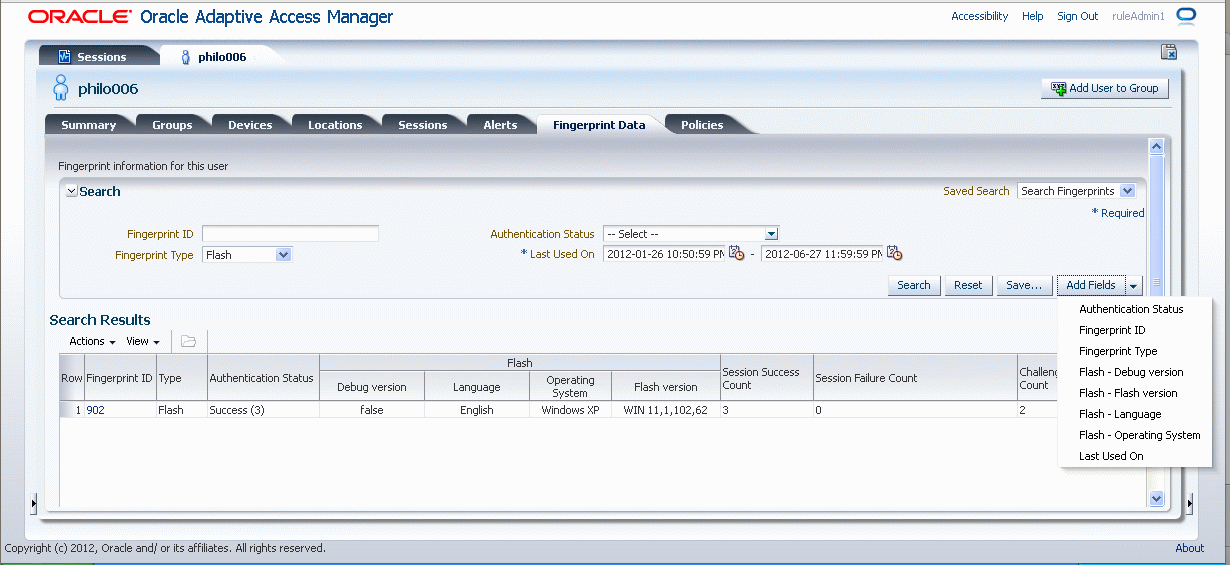
Task: Click the Session Failure Count column header
Action: coord(915,378)
